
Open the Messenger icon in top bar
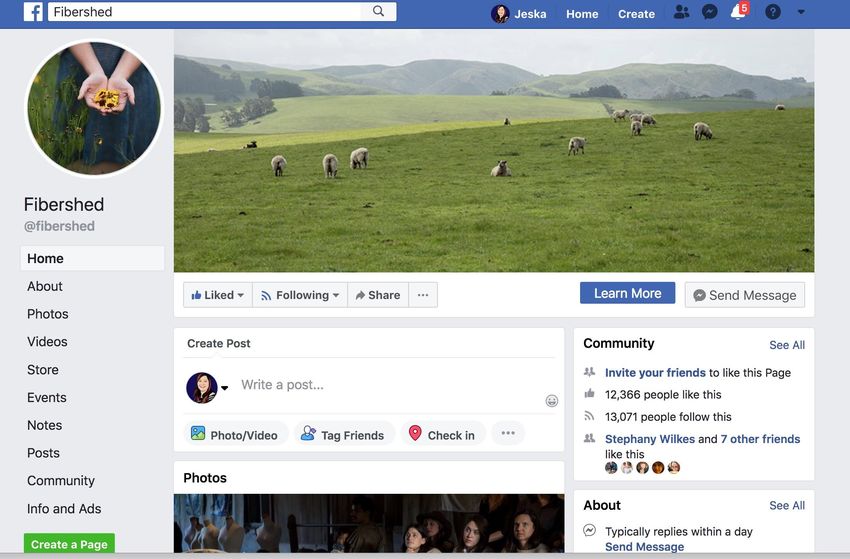(x=709, y=12)
